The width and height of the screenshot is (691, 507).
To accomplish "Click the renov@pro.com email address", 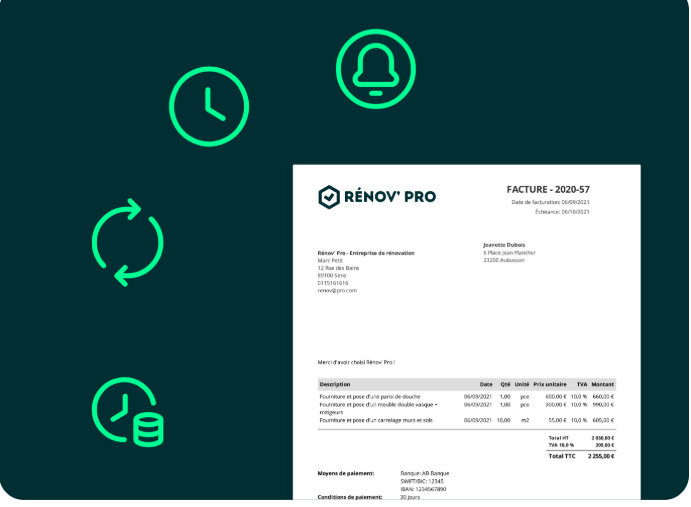I will [x=337, y=290].
